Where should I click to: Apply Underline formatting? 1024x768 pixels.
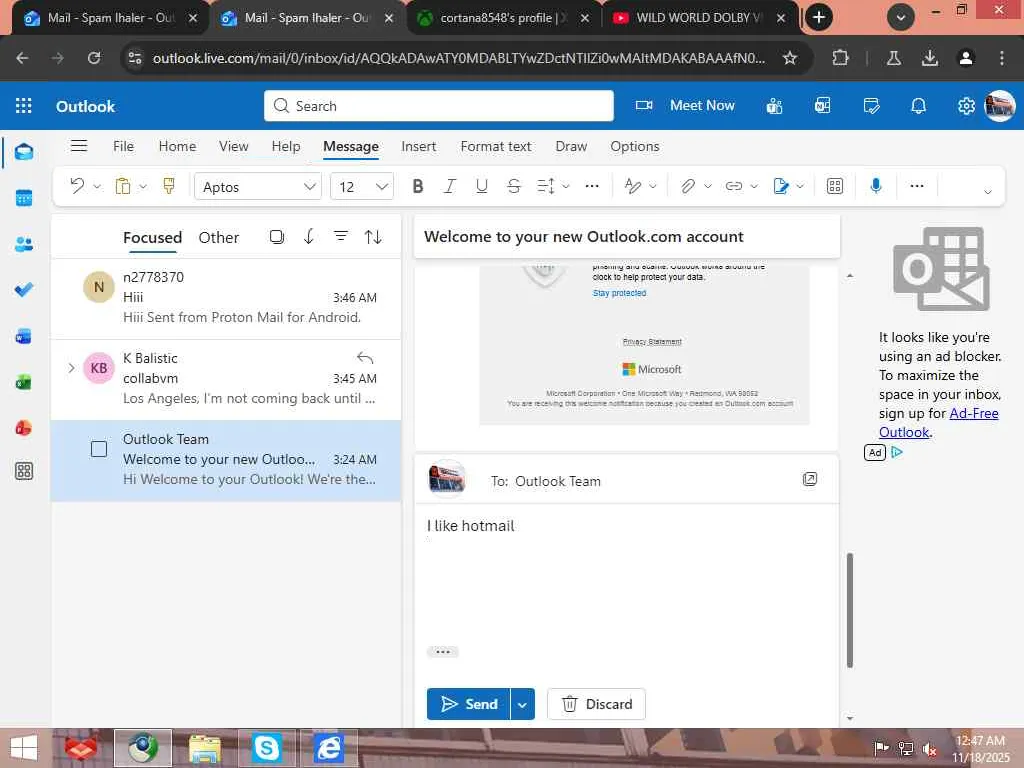(482, 186)
